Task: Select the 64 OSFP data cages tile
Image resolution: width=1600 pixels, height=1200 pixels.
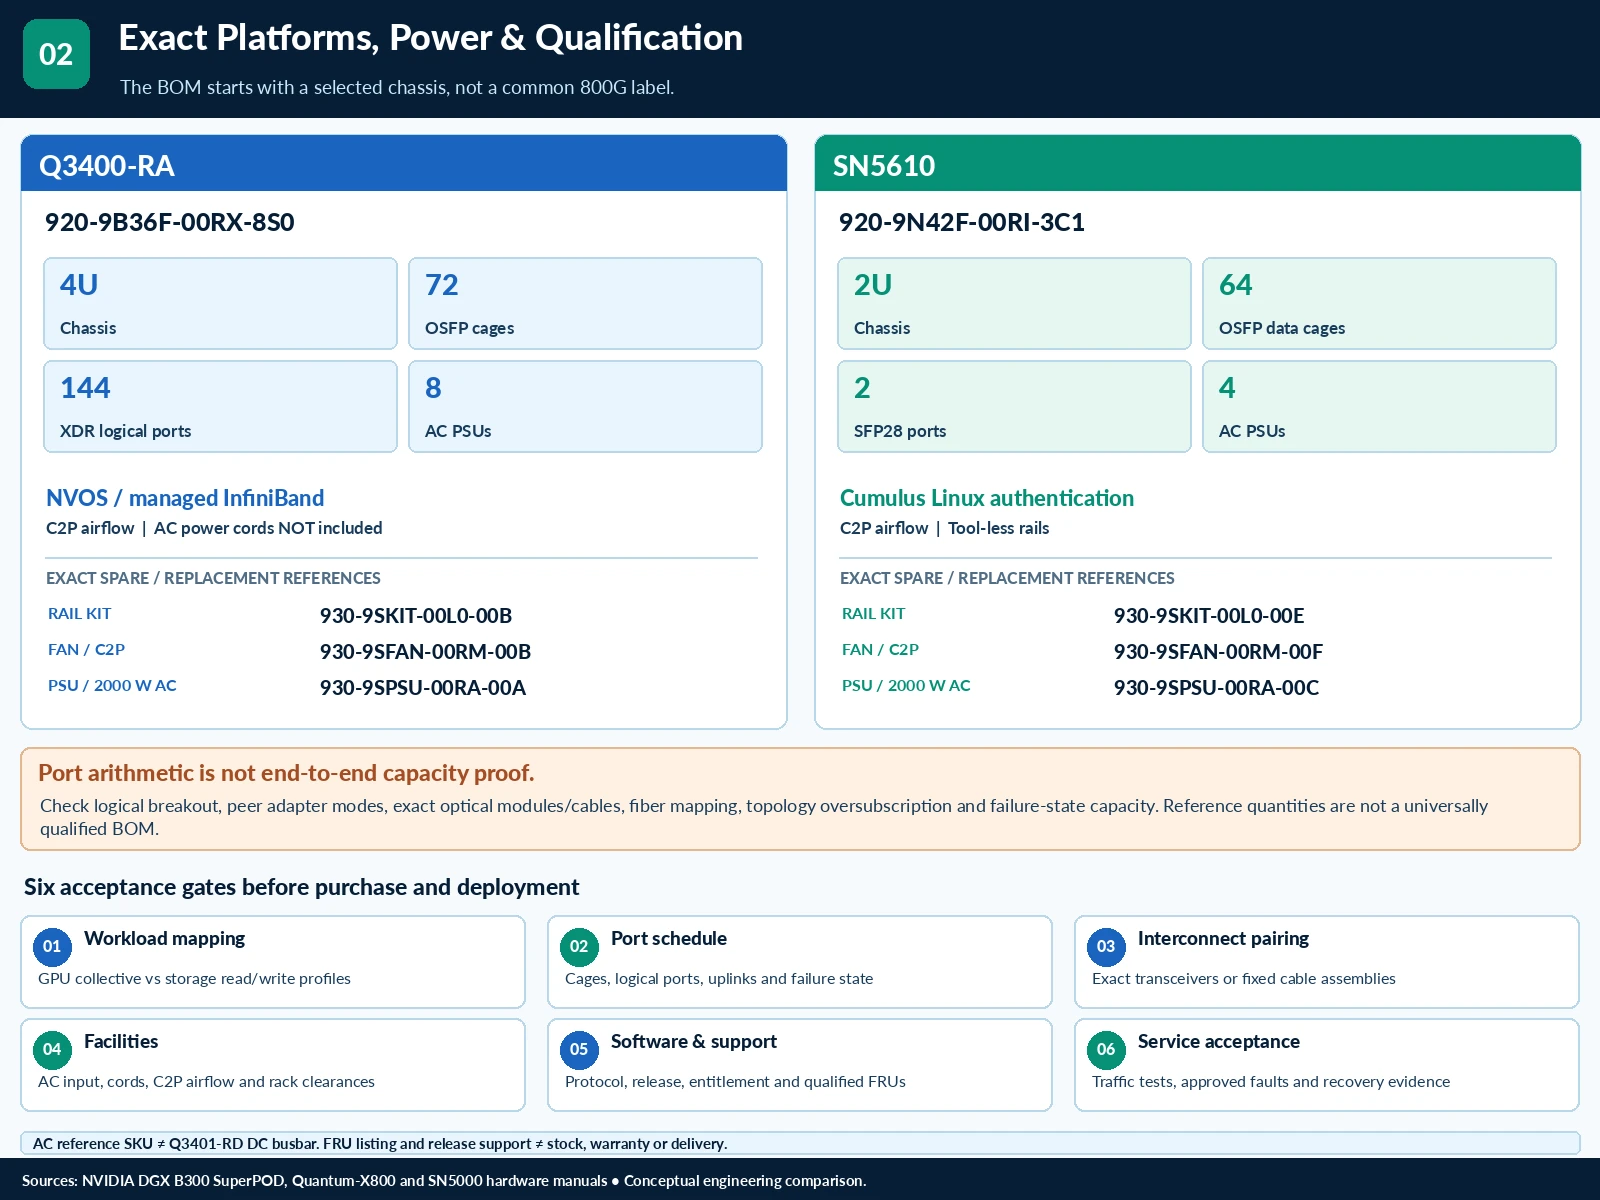Action: (1379, 304)
